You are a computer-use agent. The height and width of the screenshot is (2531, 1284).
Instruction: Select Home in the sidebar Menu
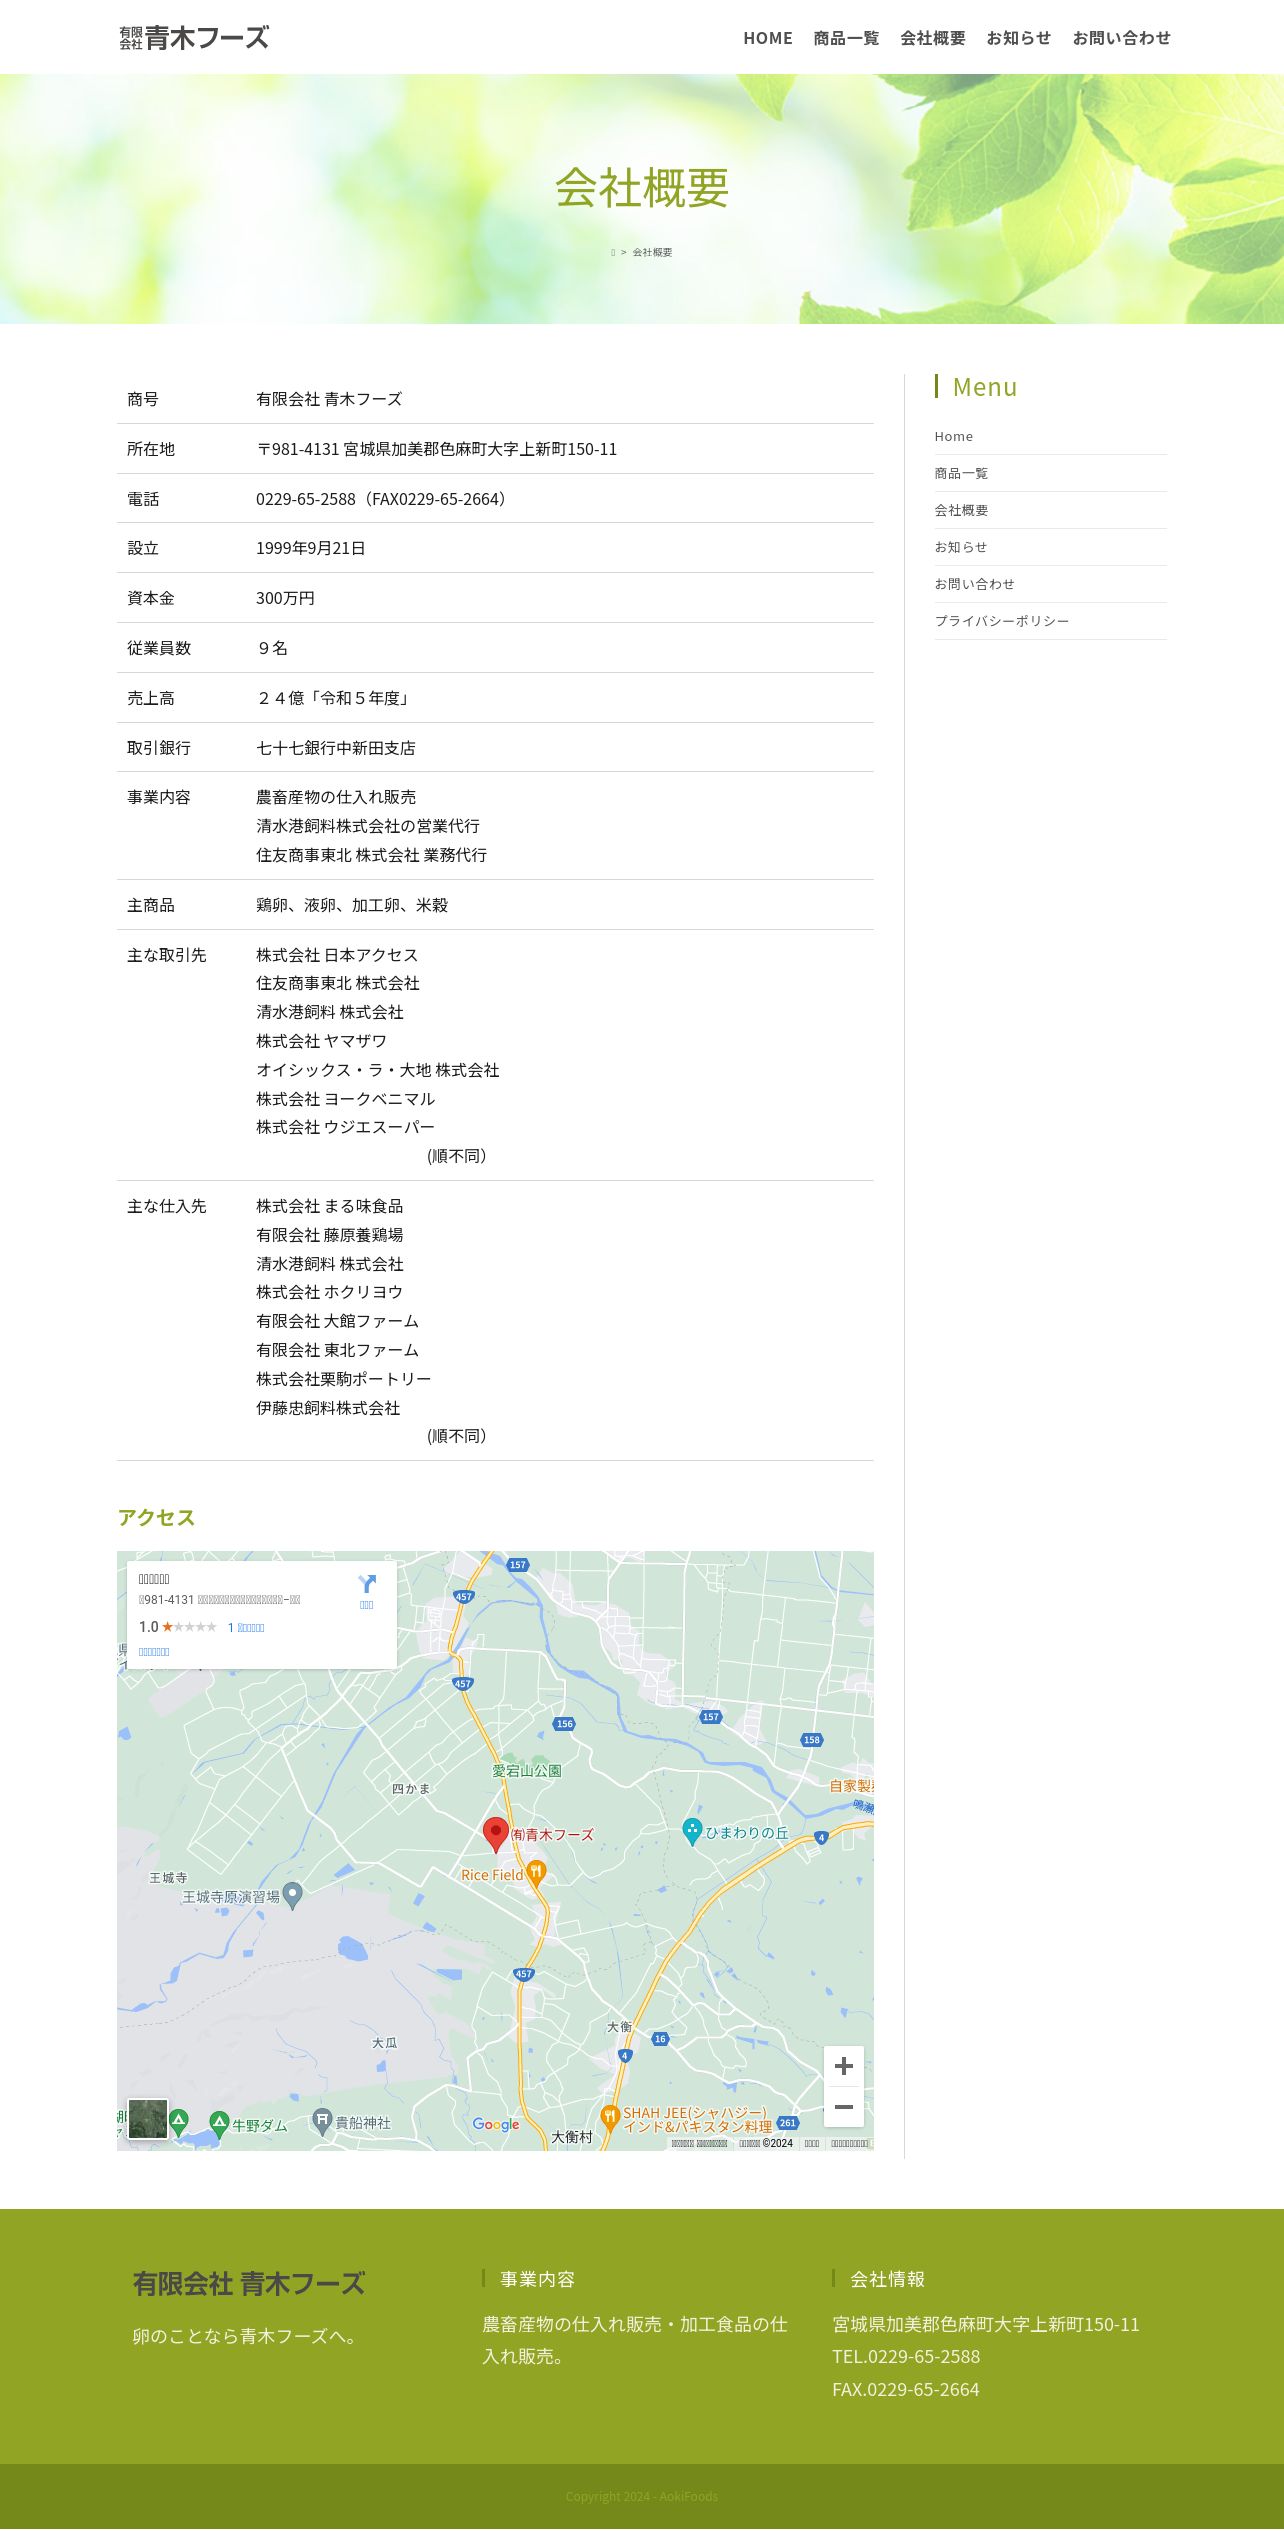point(953,437)
